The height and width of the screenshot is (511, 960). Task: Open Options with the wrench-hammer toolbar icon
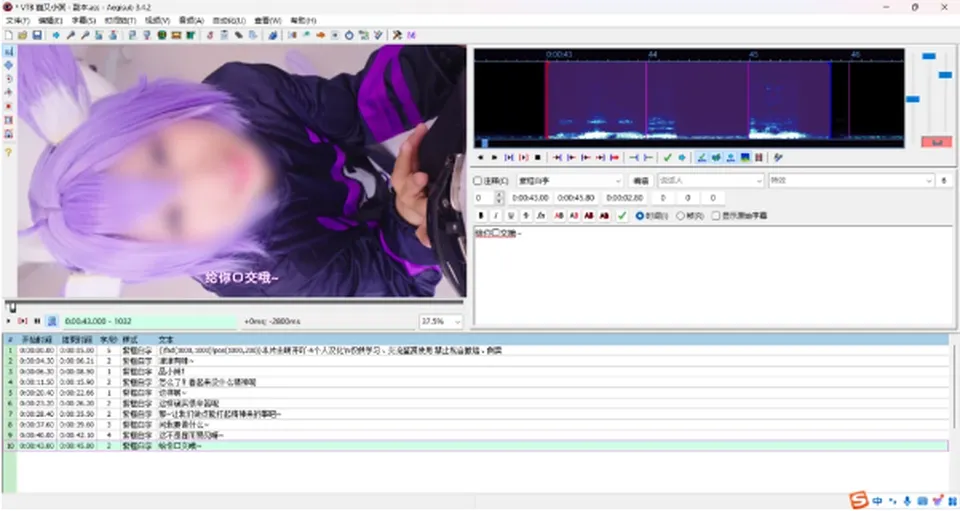[397, 35]
